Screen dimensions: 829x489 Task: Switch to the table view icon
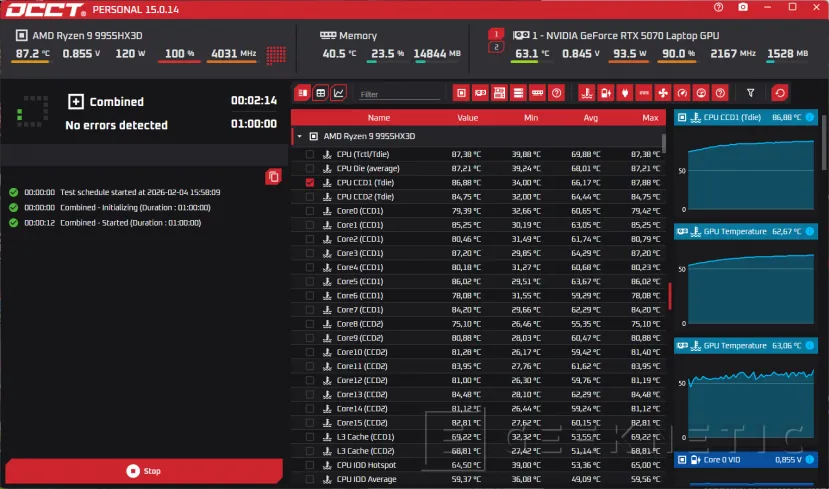[x=321, y=93]
